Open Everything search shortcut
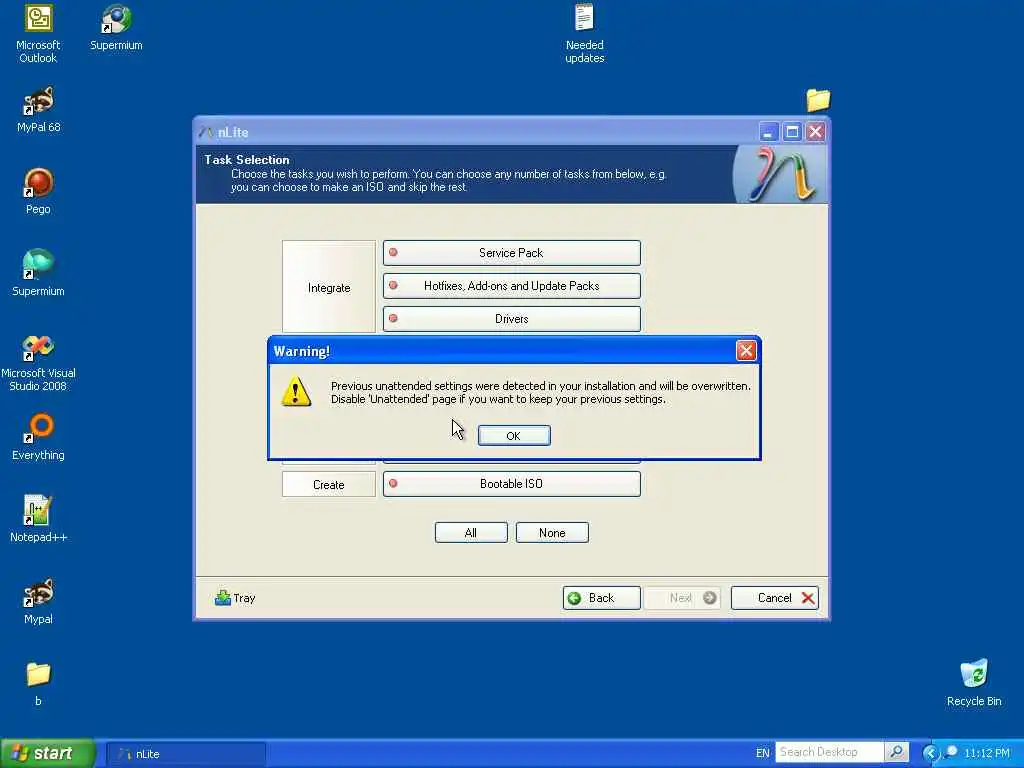This screenshot has width=1024, height=768. point(39,438)
